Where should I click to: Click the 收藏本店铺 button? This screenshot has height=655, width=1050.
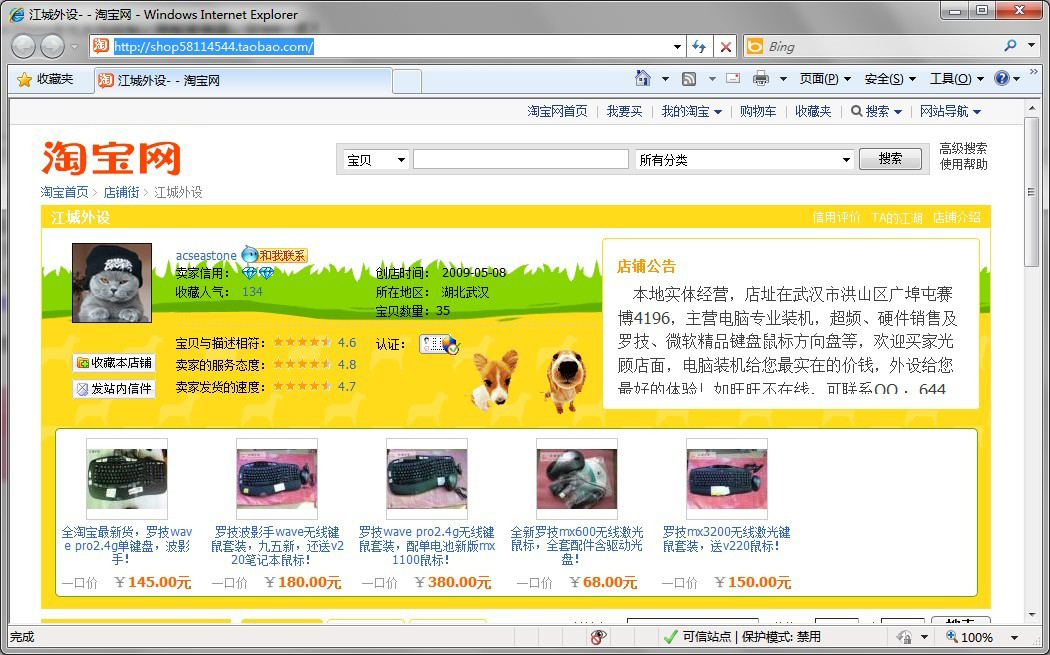114,363
